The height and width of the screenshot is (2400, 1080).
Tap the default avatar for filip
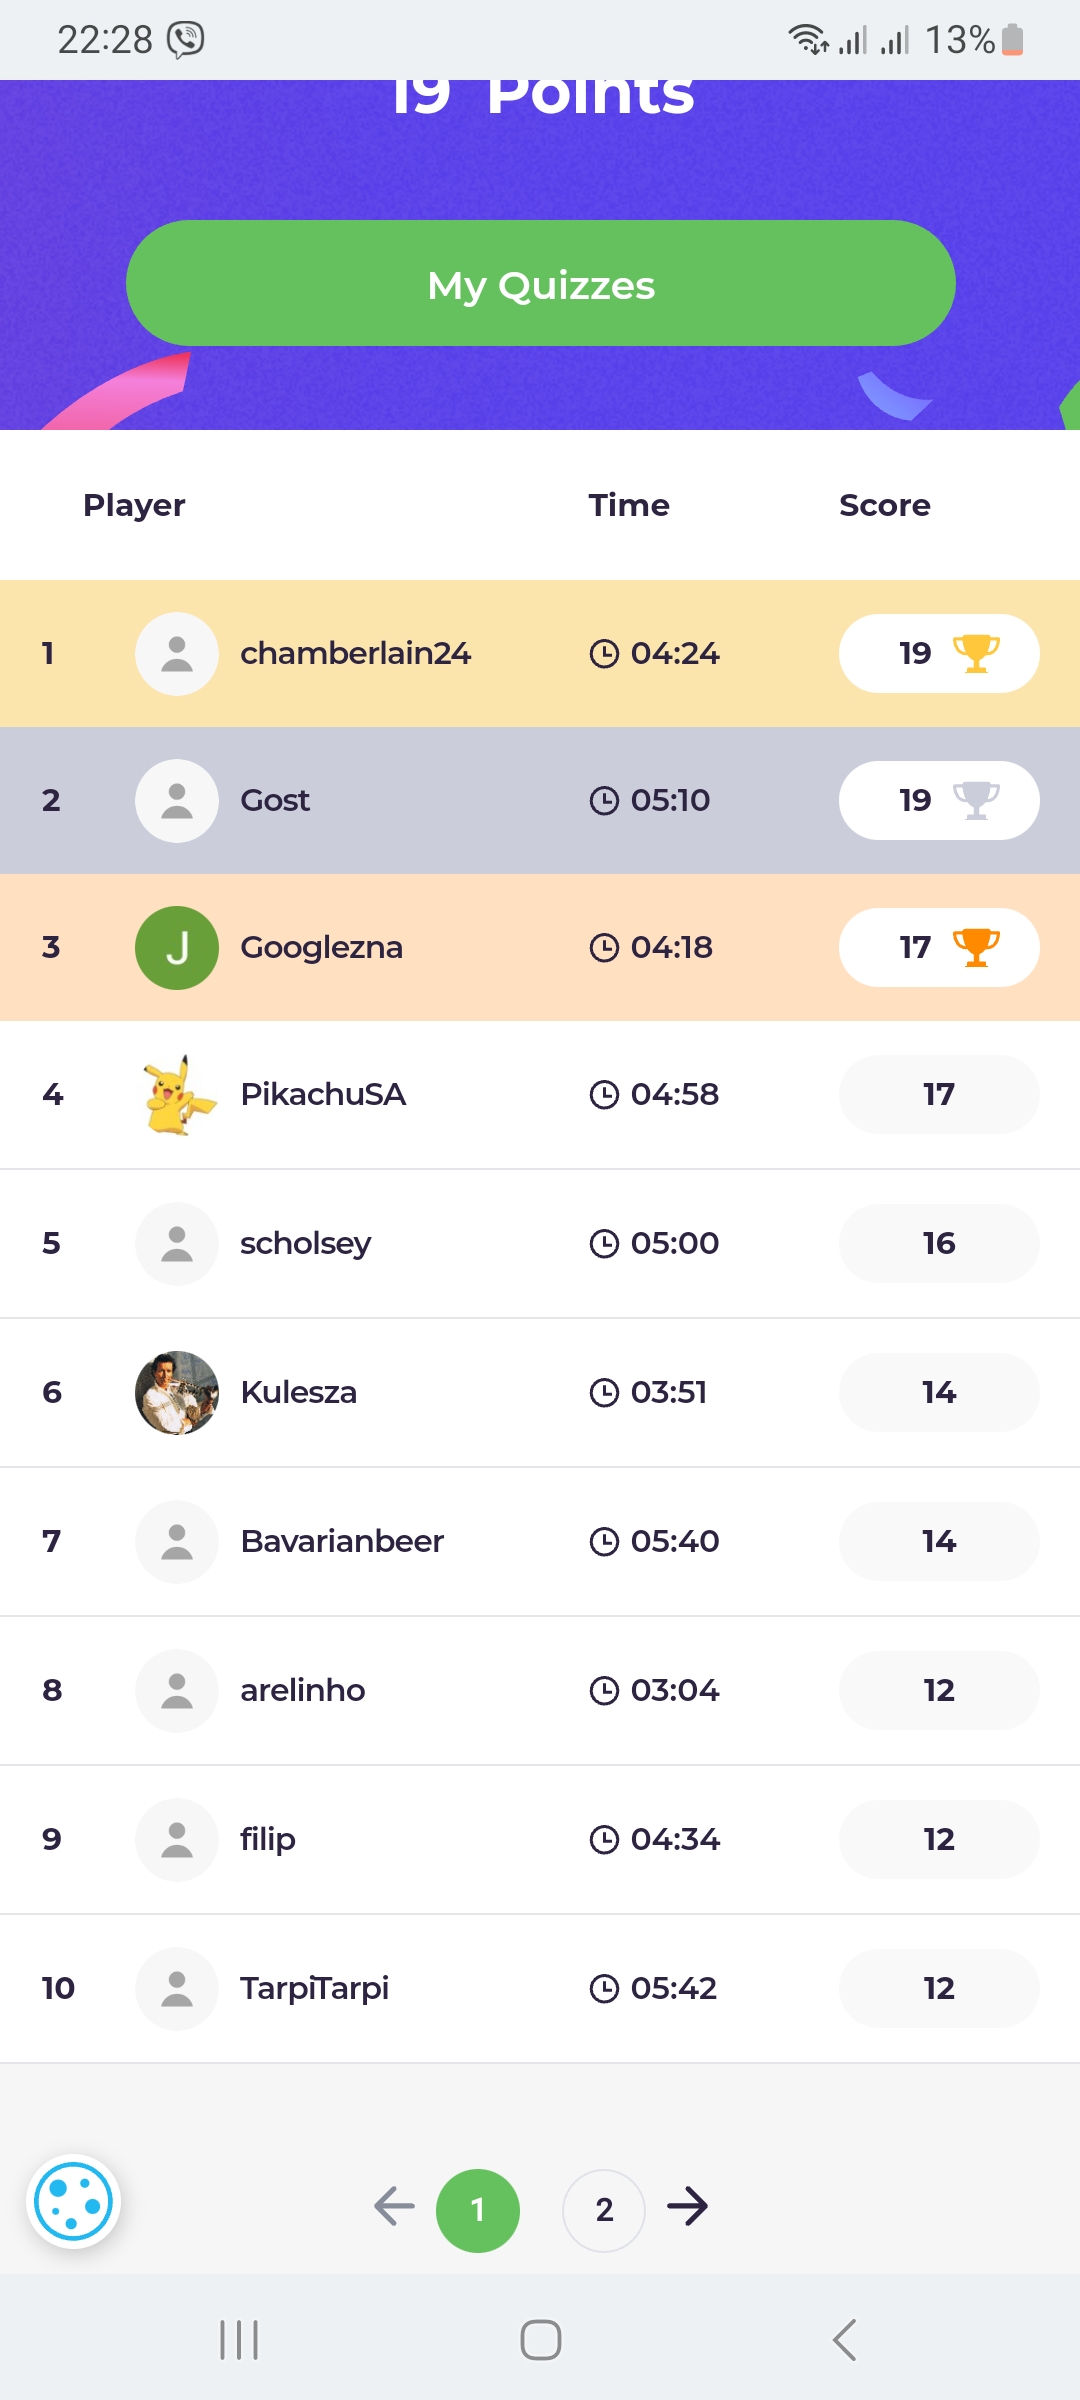[x=177, y=1839]
